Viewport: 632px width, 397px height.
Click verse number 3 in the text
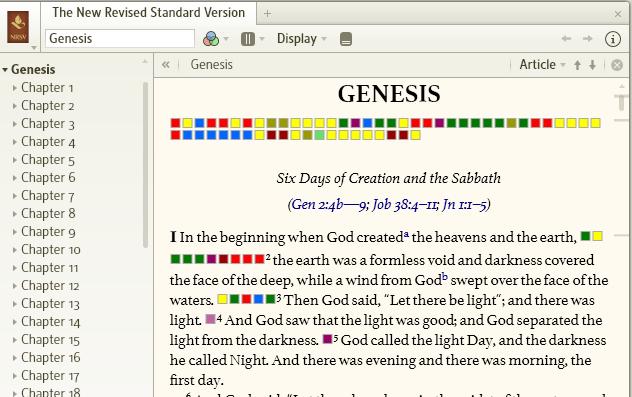tap(279, 298)
